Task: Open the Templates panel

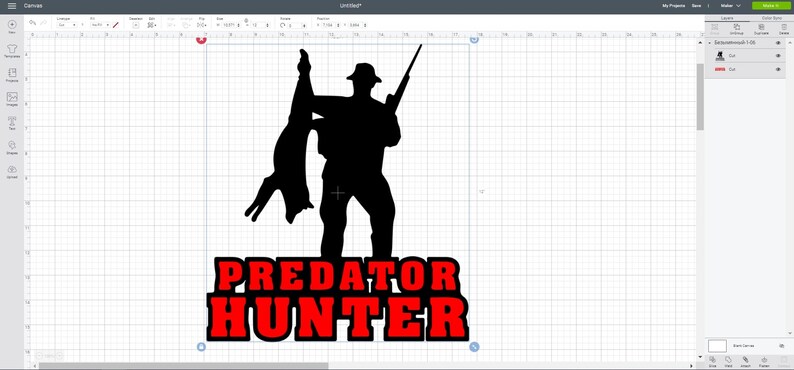Action: (12, 51)
